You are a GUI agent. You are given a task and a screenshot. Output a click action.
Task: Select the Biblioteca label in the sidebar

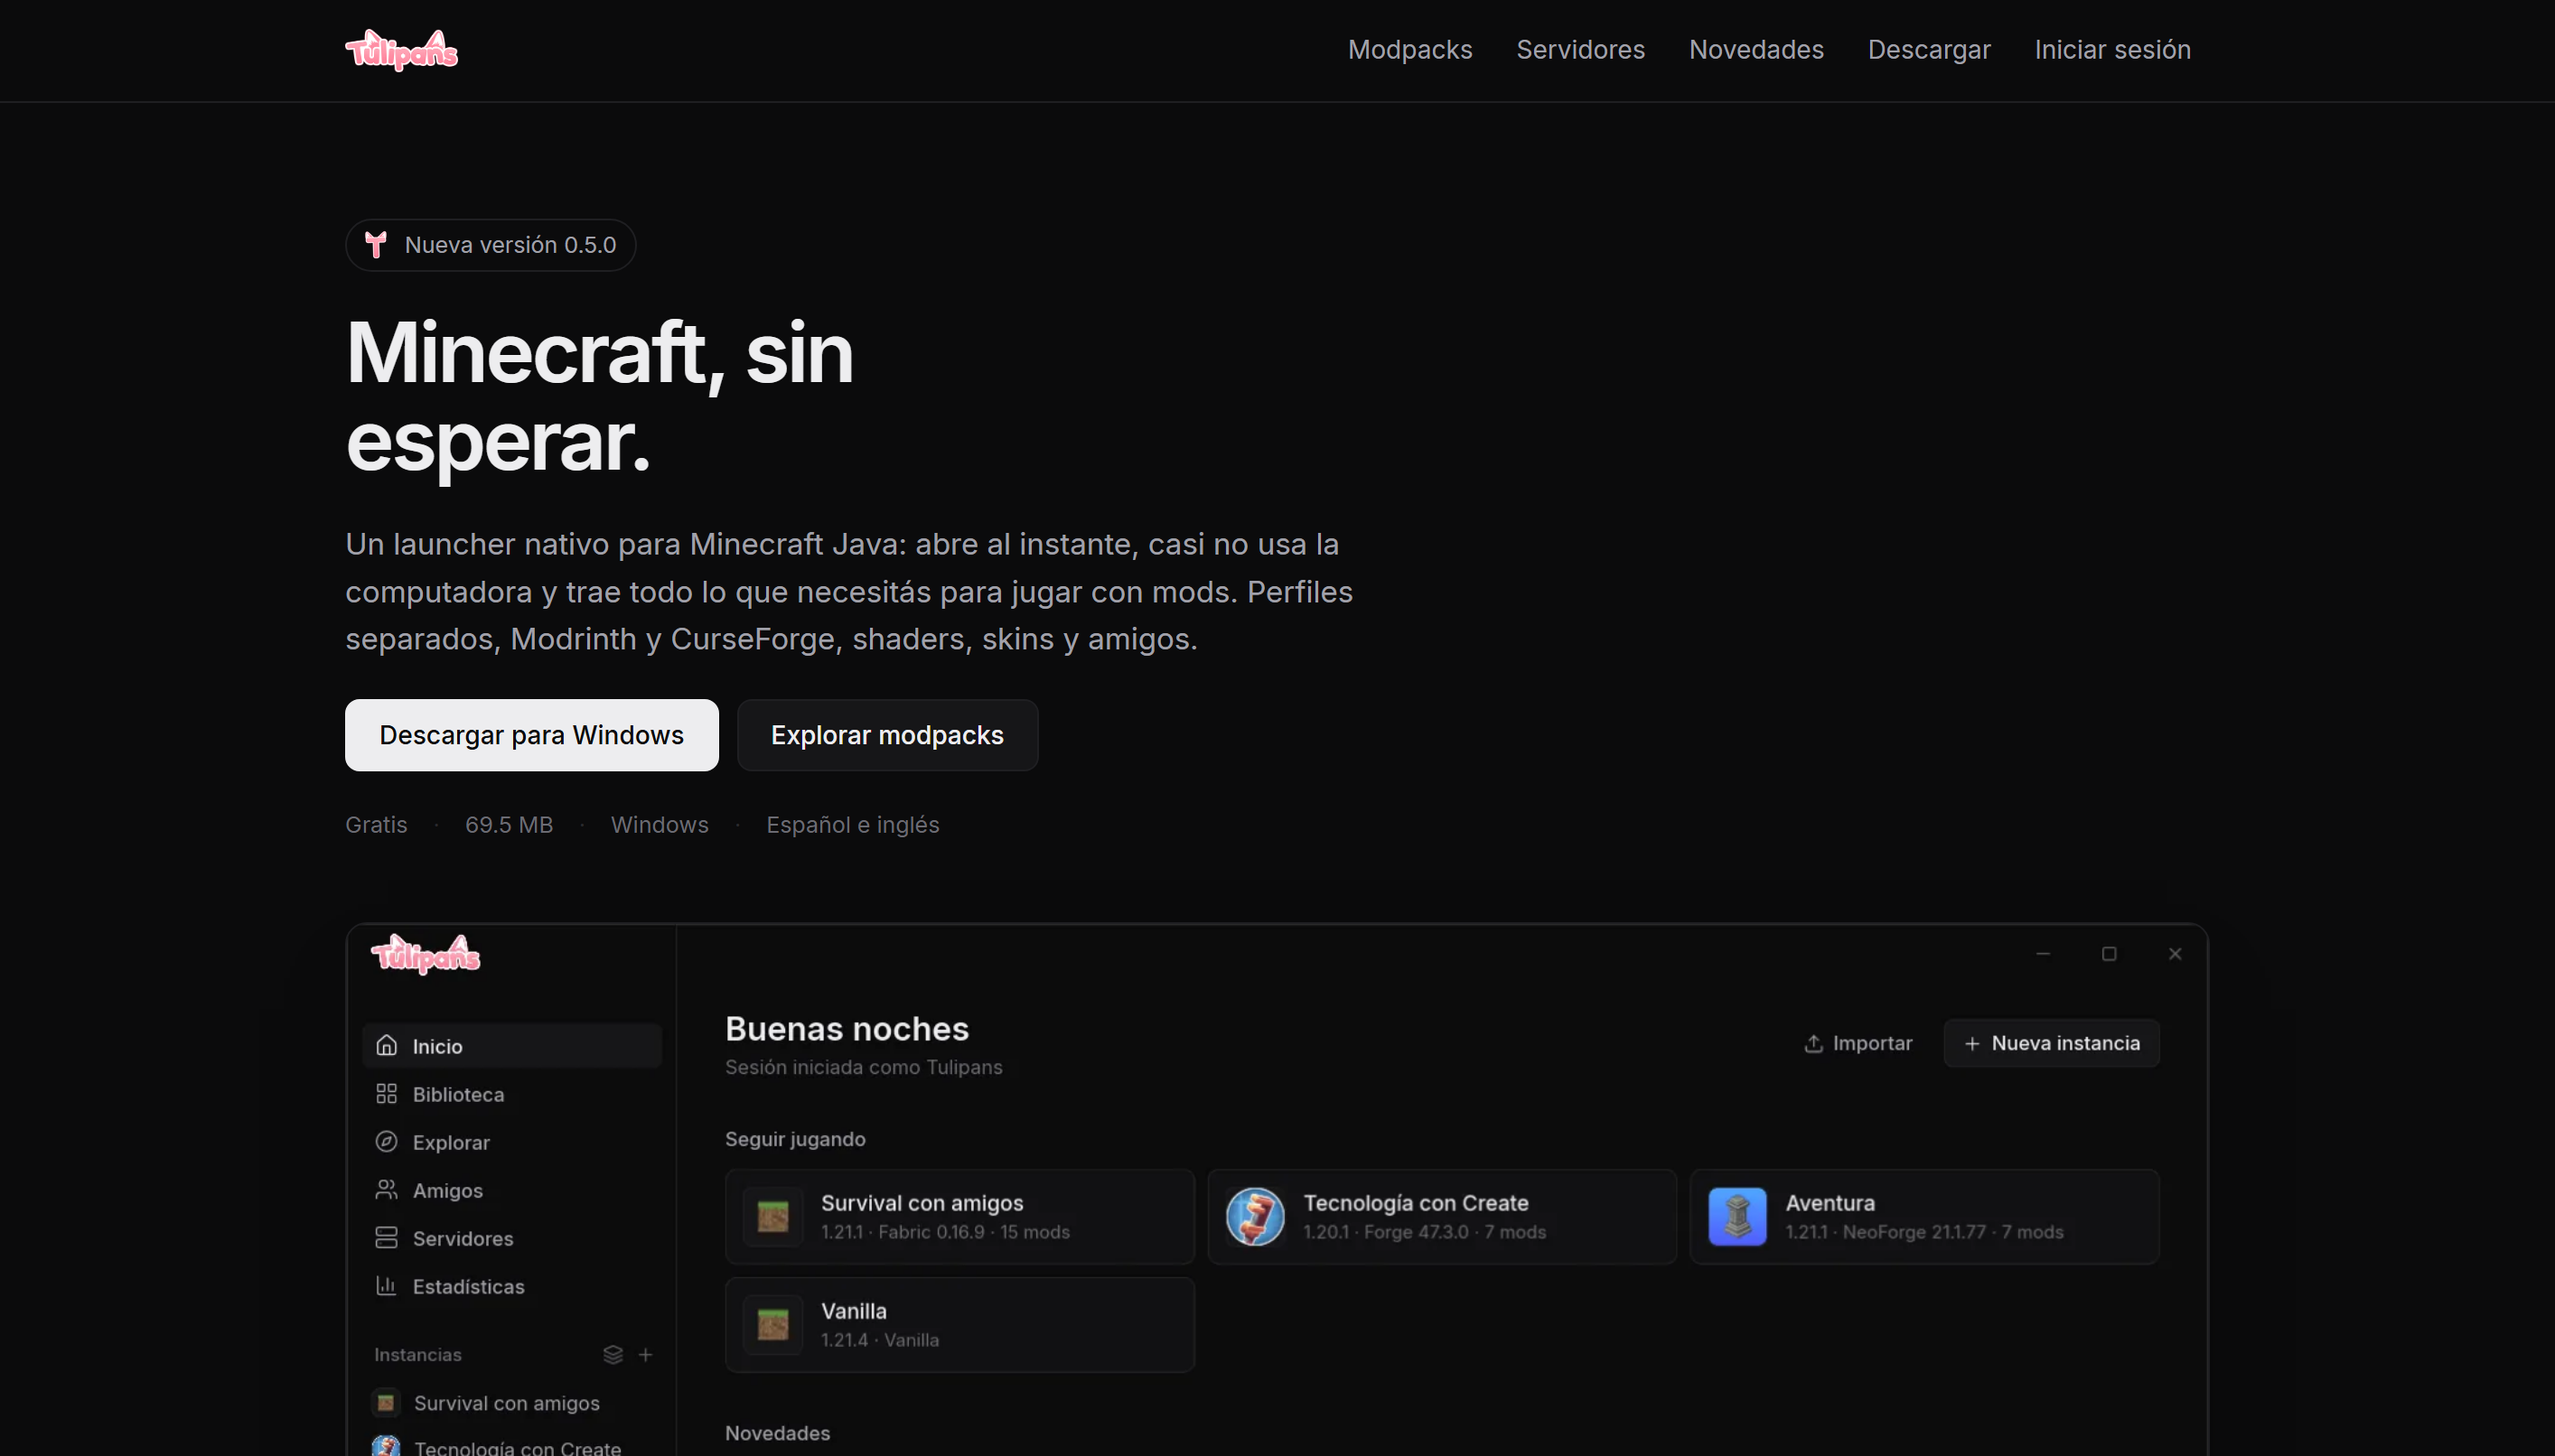[459, 1094]
